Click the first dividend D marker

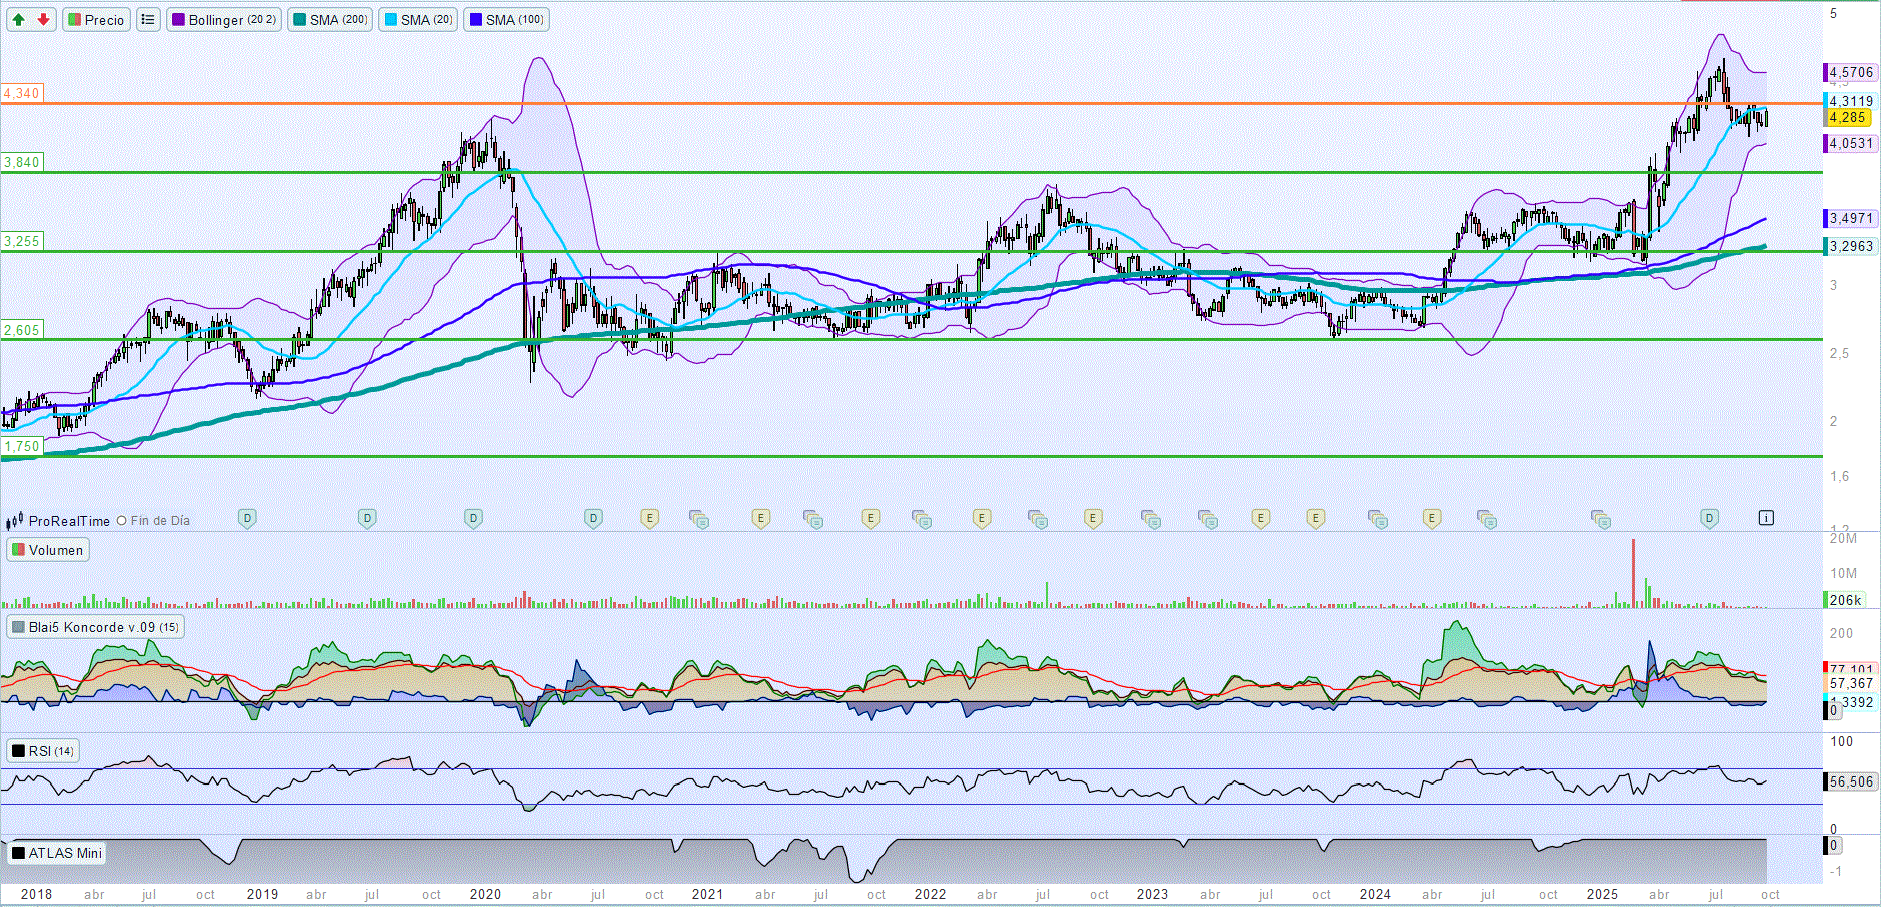click(x=247, y=518)
